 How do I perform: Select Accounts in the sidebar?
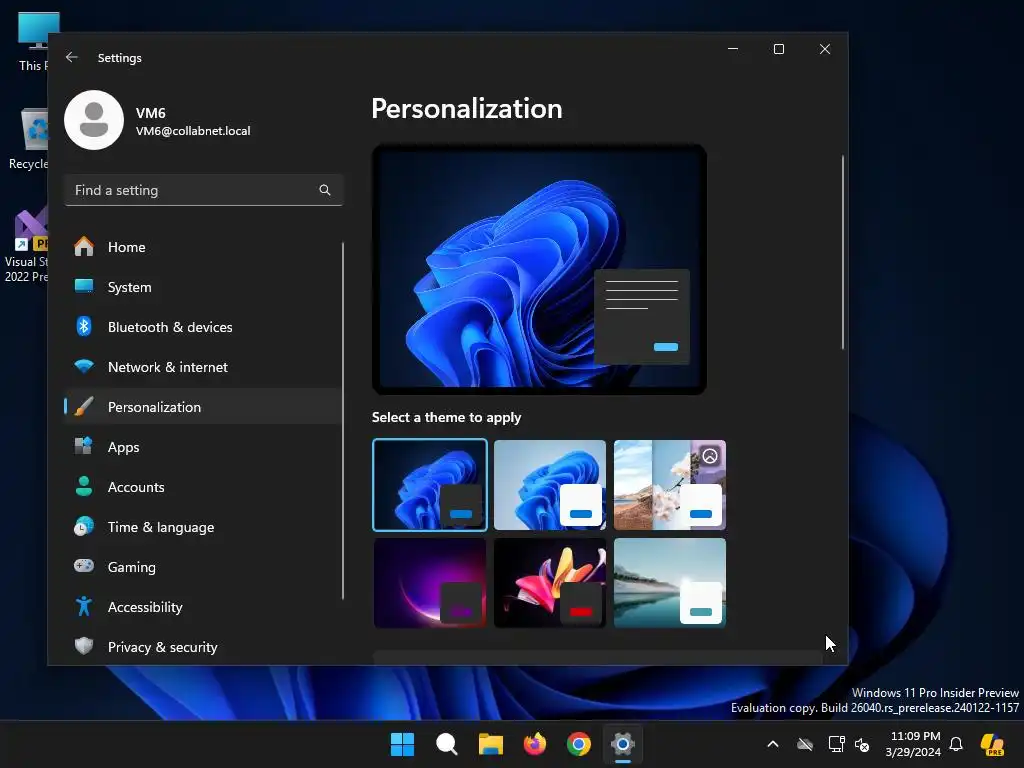203,487
